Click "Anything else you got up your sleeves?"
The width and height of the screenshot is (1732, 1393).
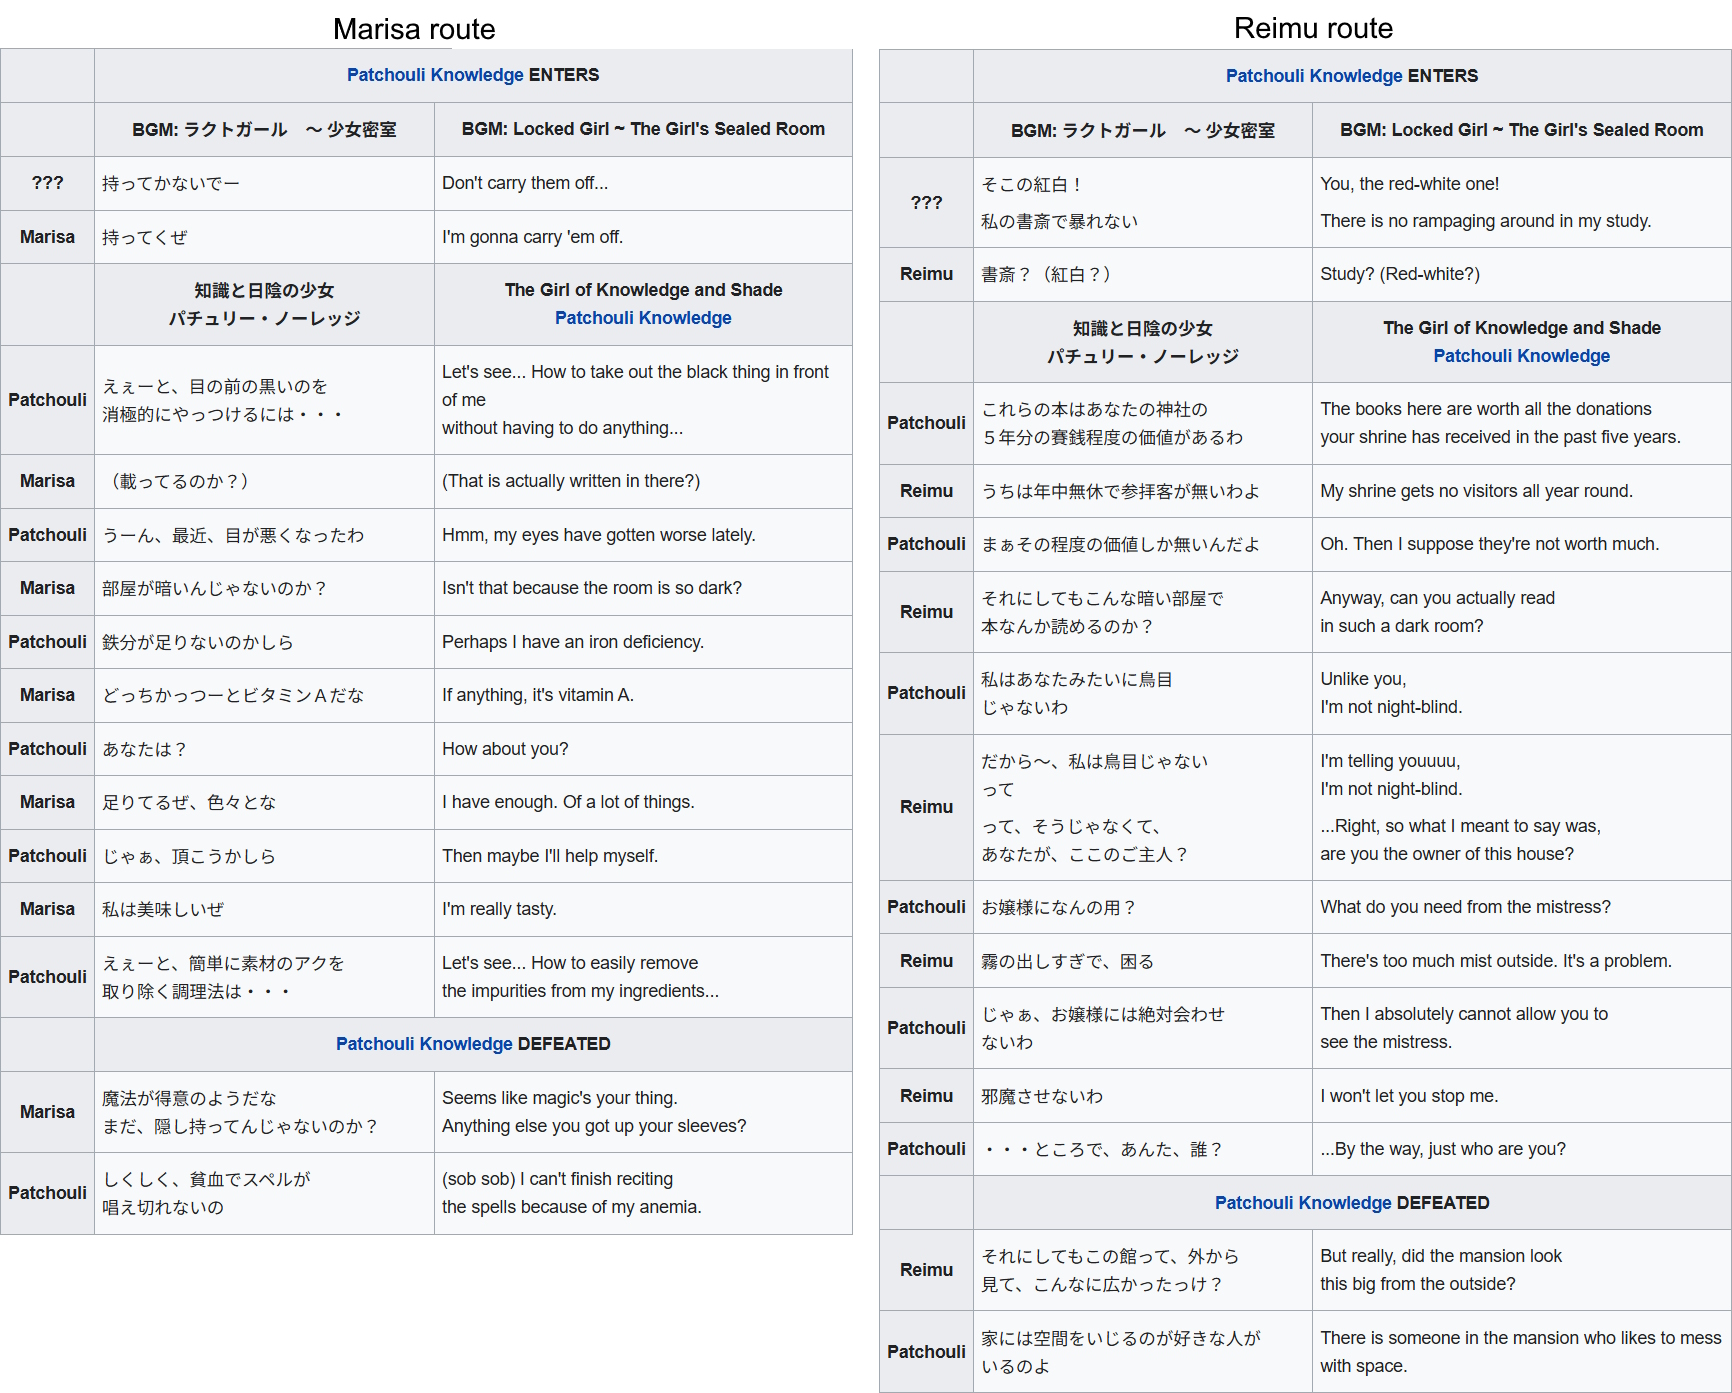[594, 1126]
